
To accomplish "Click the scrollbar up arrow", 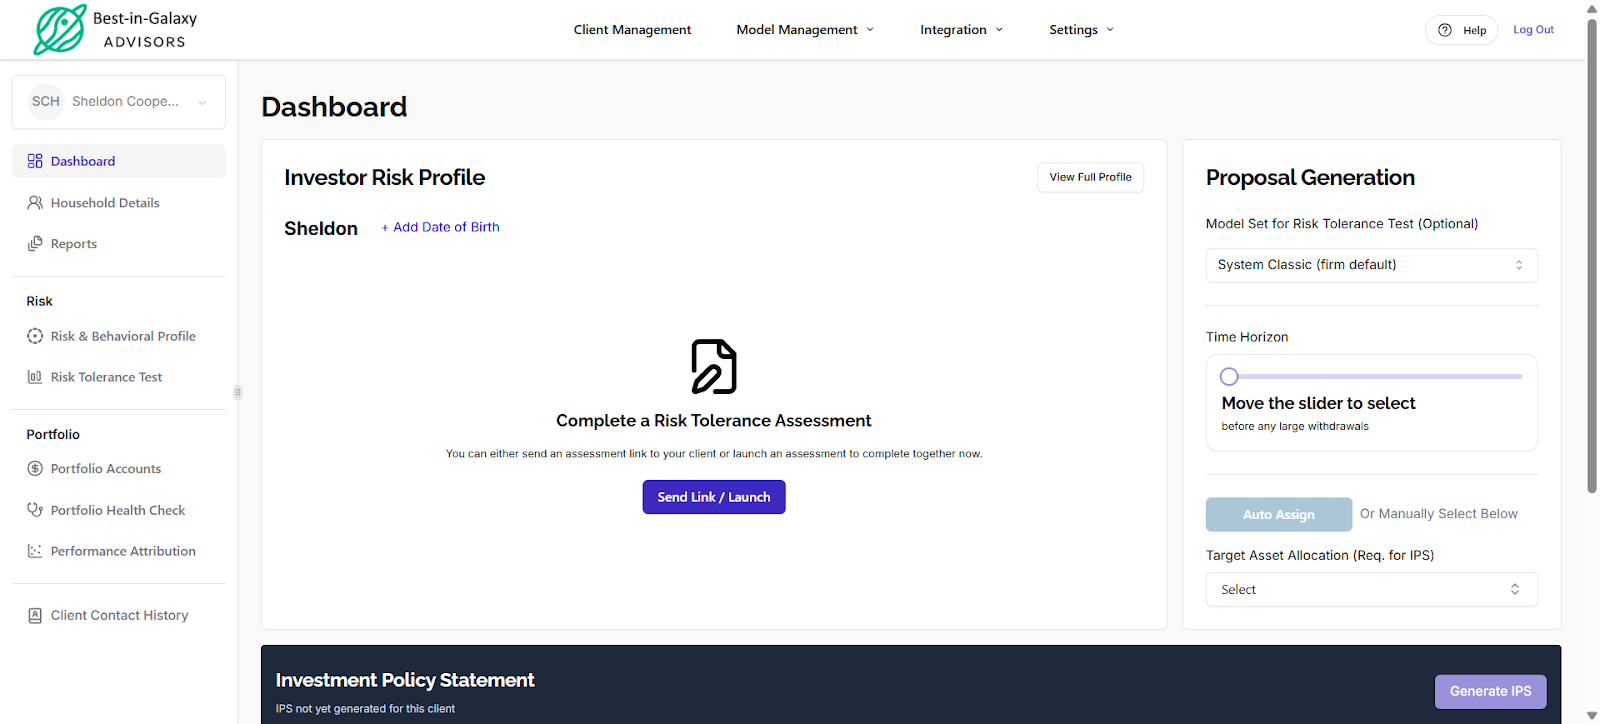I will point(1592,8).
